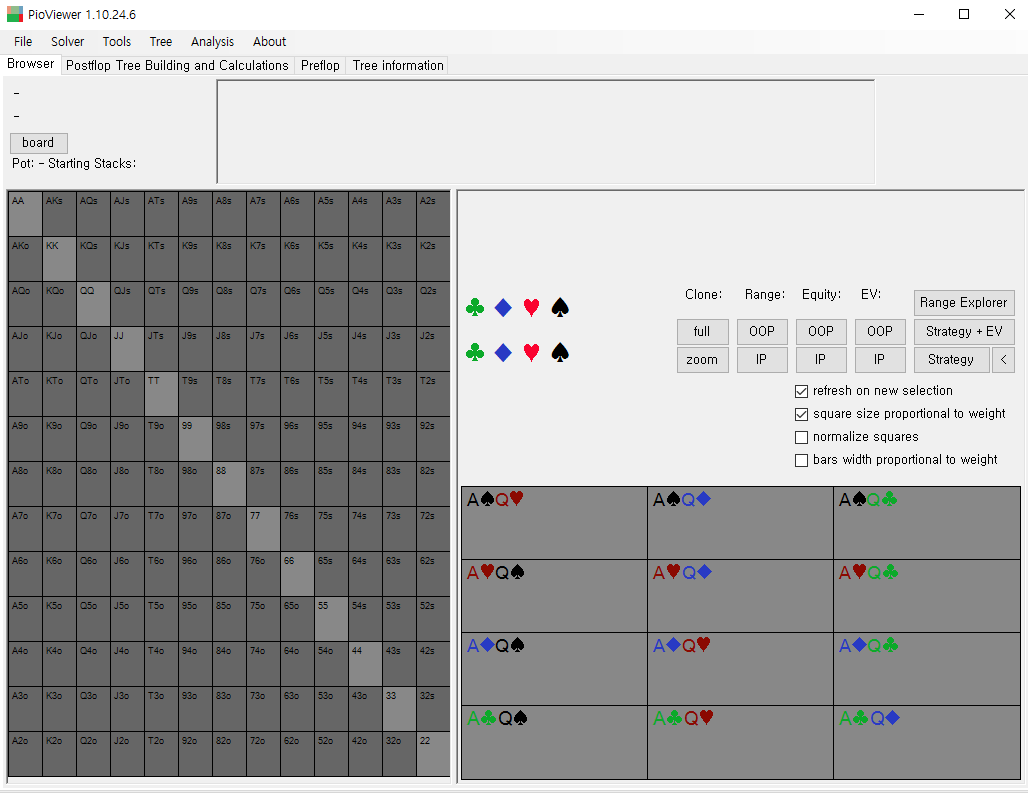Image resolution: width=1028 pixels, height=793 pixels.
Task: Open the Analysis menu
Action: click(x=212, y=41)
